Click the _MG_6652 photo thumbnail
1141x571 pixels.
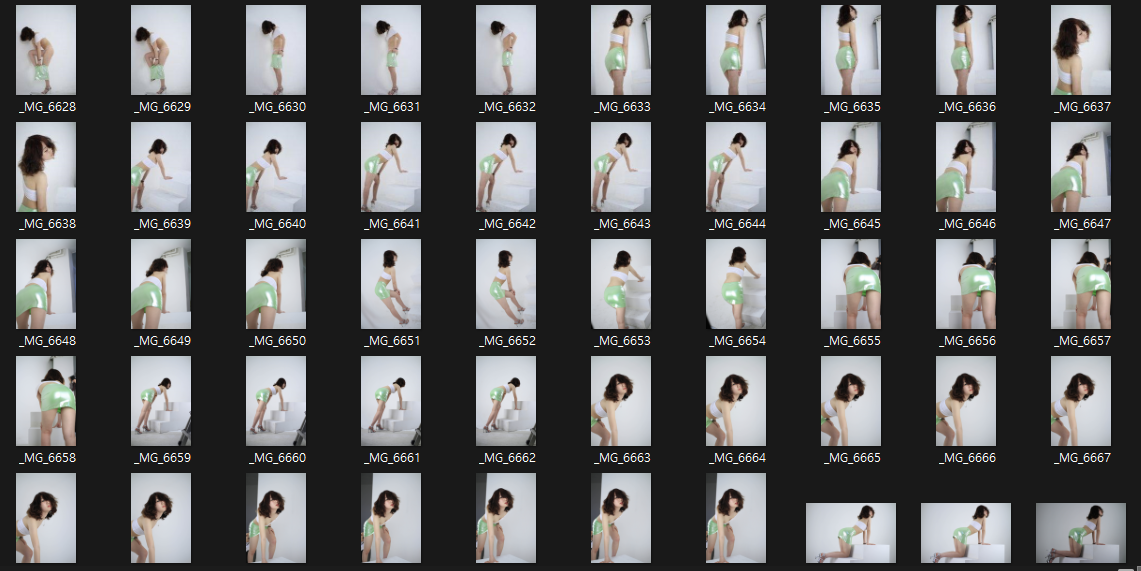(506, 284)
